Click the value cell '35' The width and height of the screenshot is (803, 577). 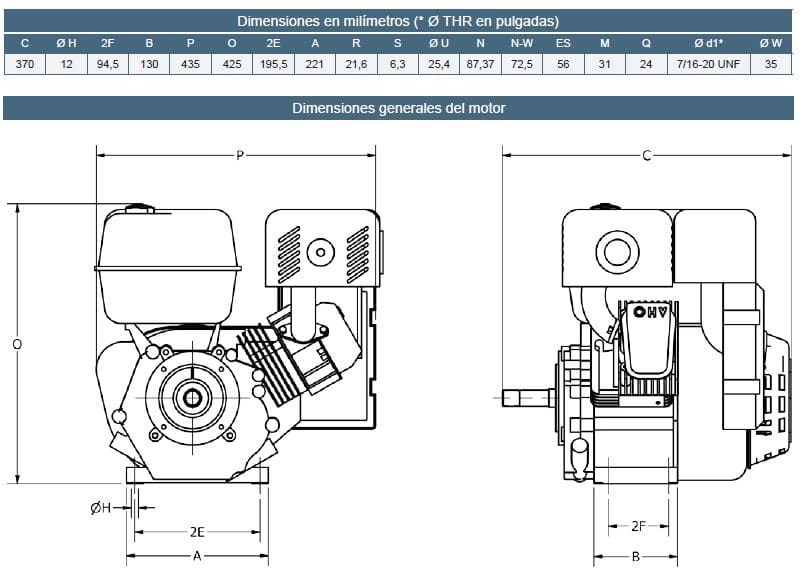click(771, 65)
